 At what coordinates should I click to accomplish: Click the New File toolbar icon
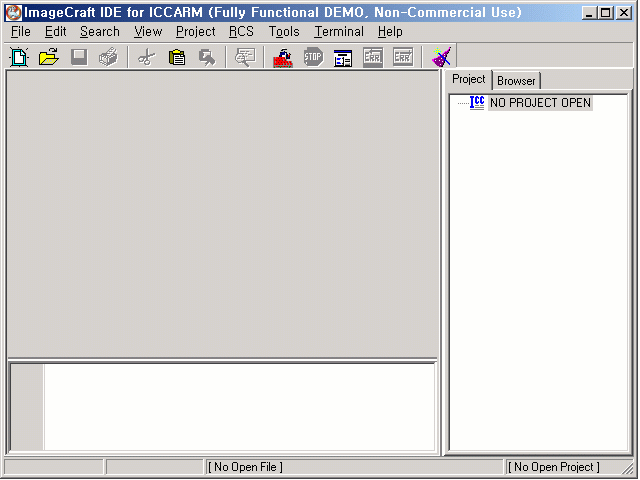click(19, 57)
